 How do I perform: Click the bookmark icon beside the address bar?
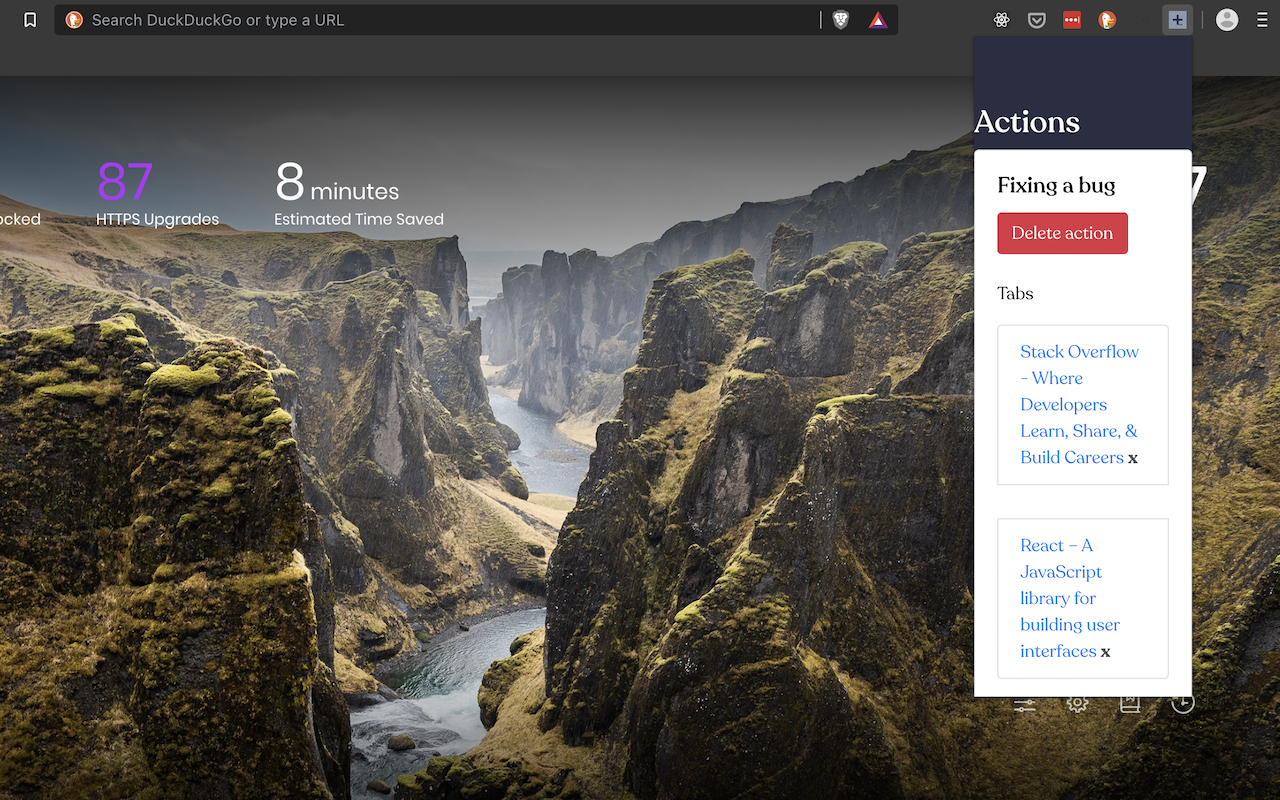coord(30,20)
